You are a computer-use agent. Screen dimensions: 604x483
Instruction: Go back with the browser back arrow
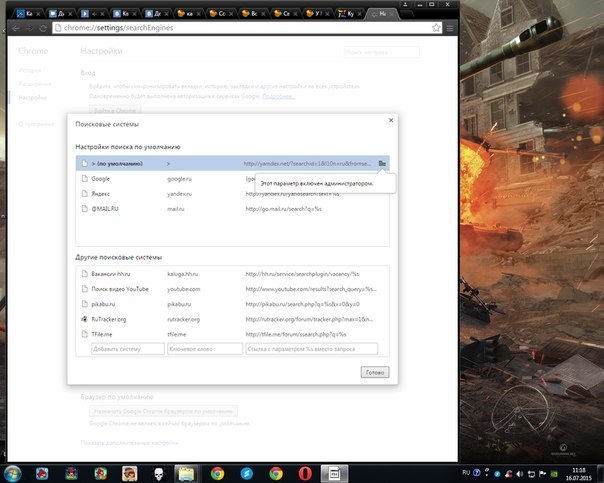16,28
